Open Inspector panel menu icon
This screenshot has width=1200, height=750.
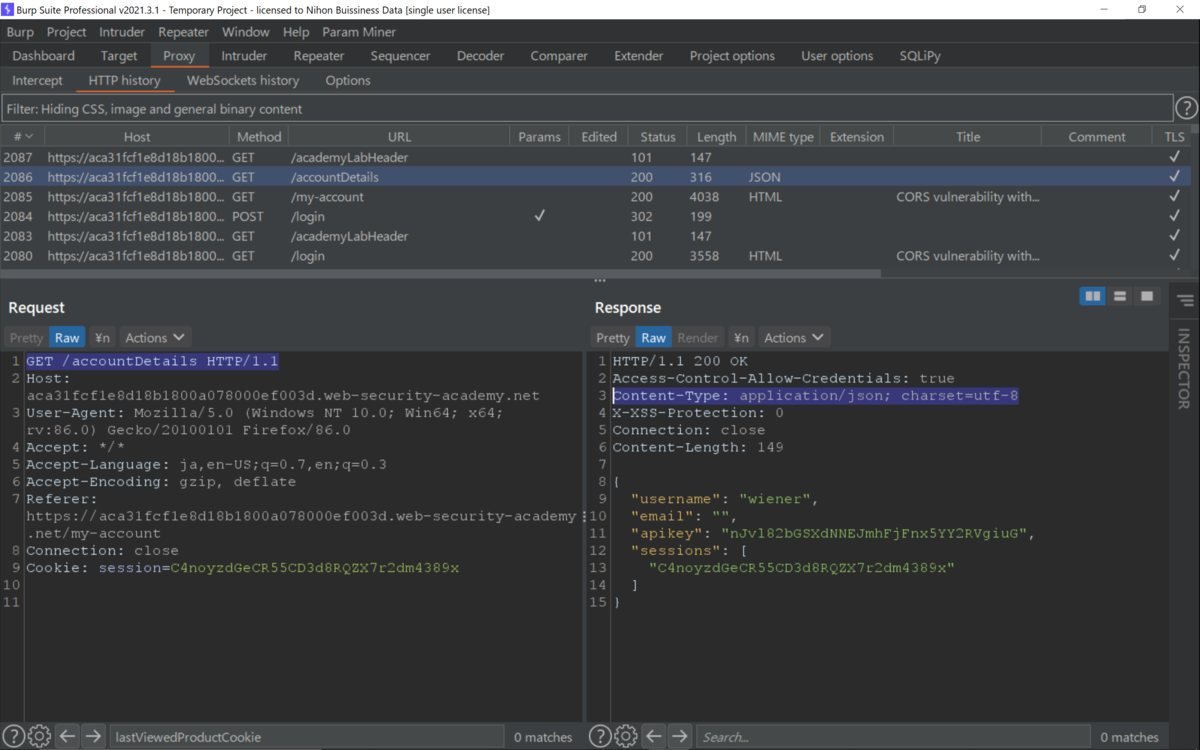pyautogui.click(x=1185, y=300)
